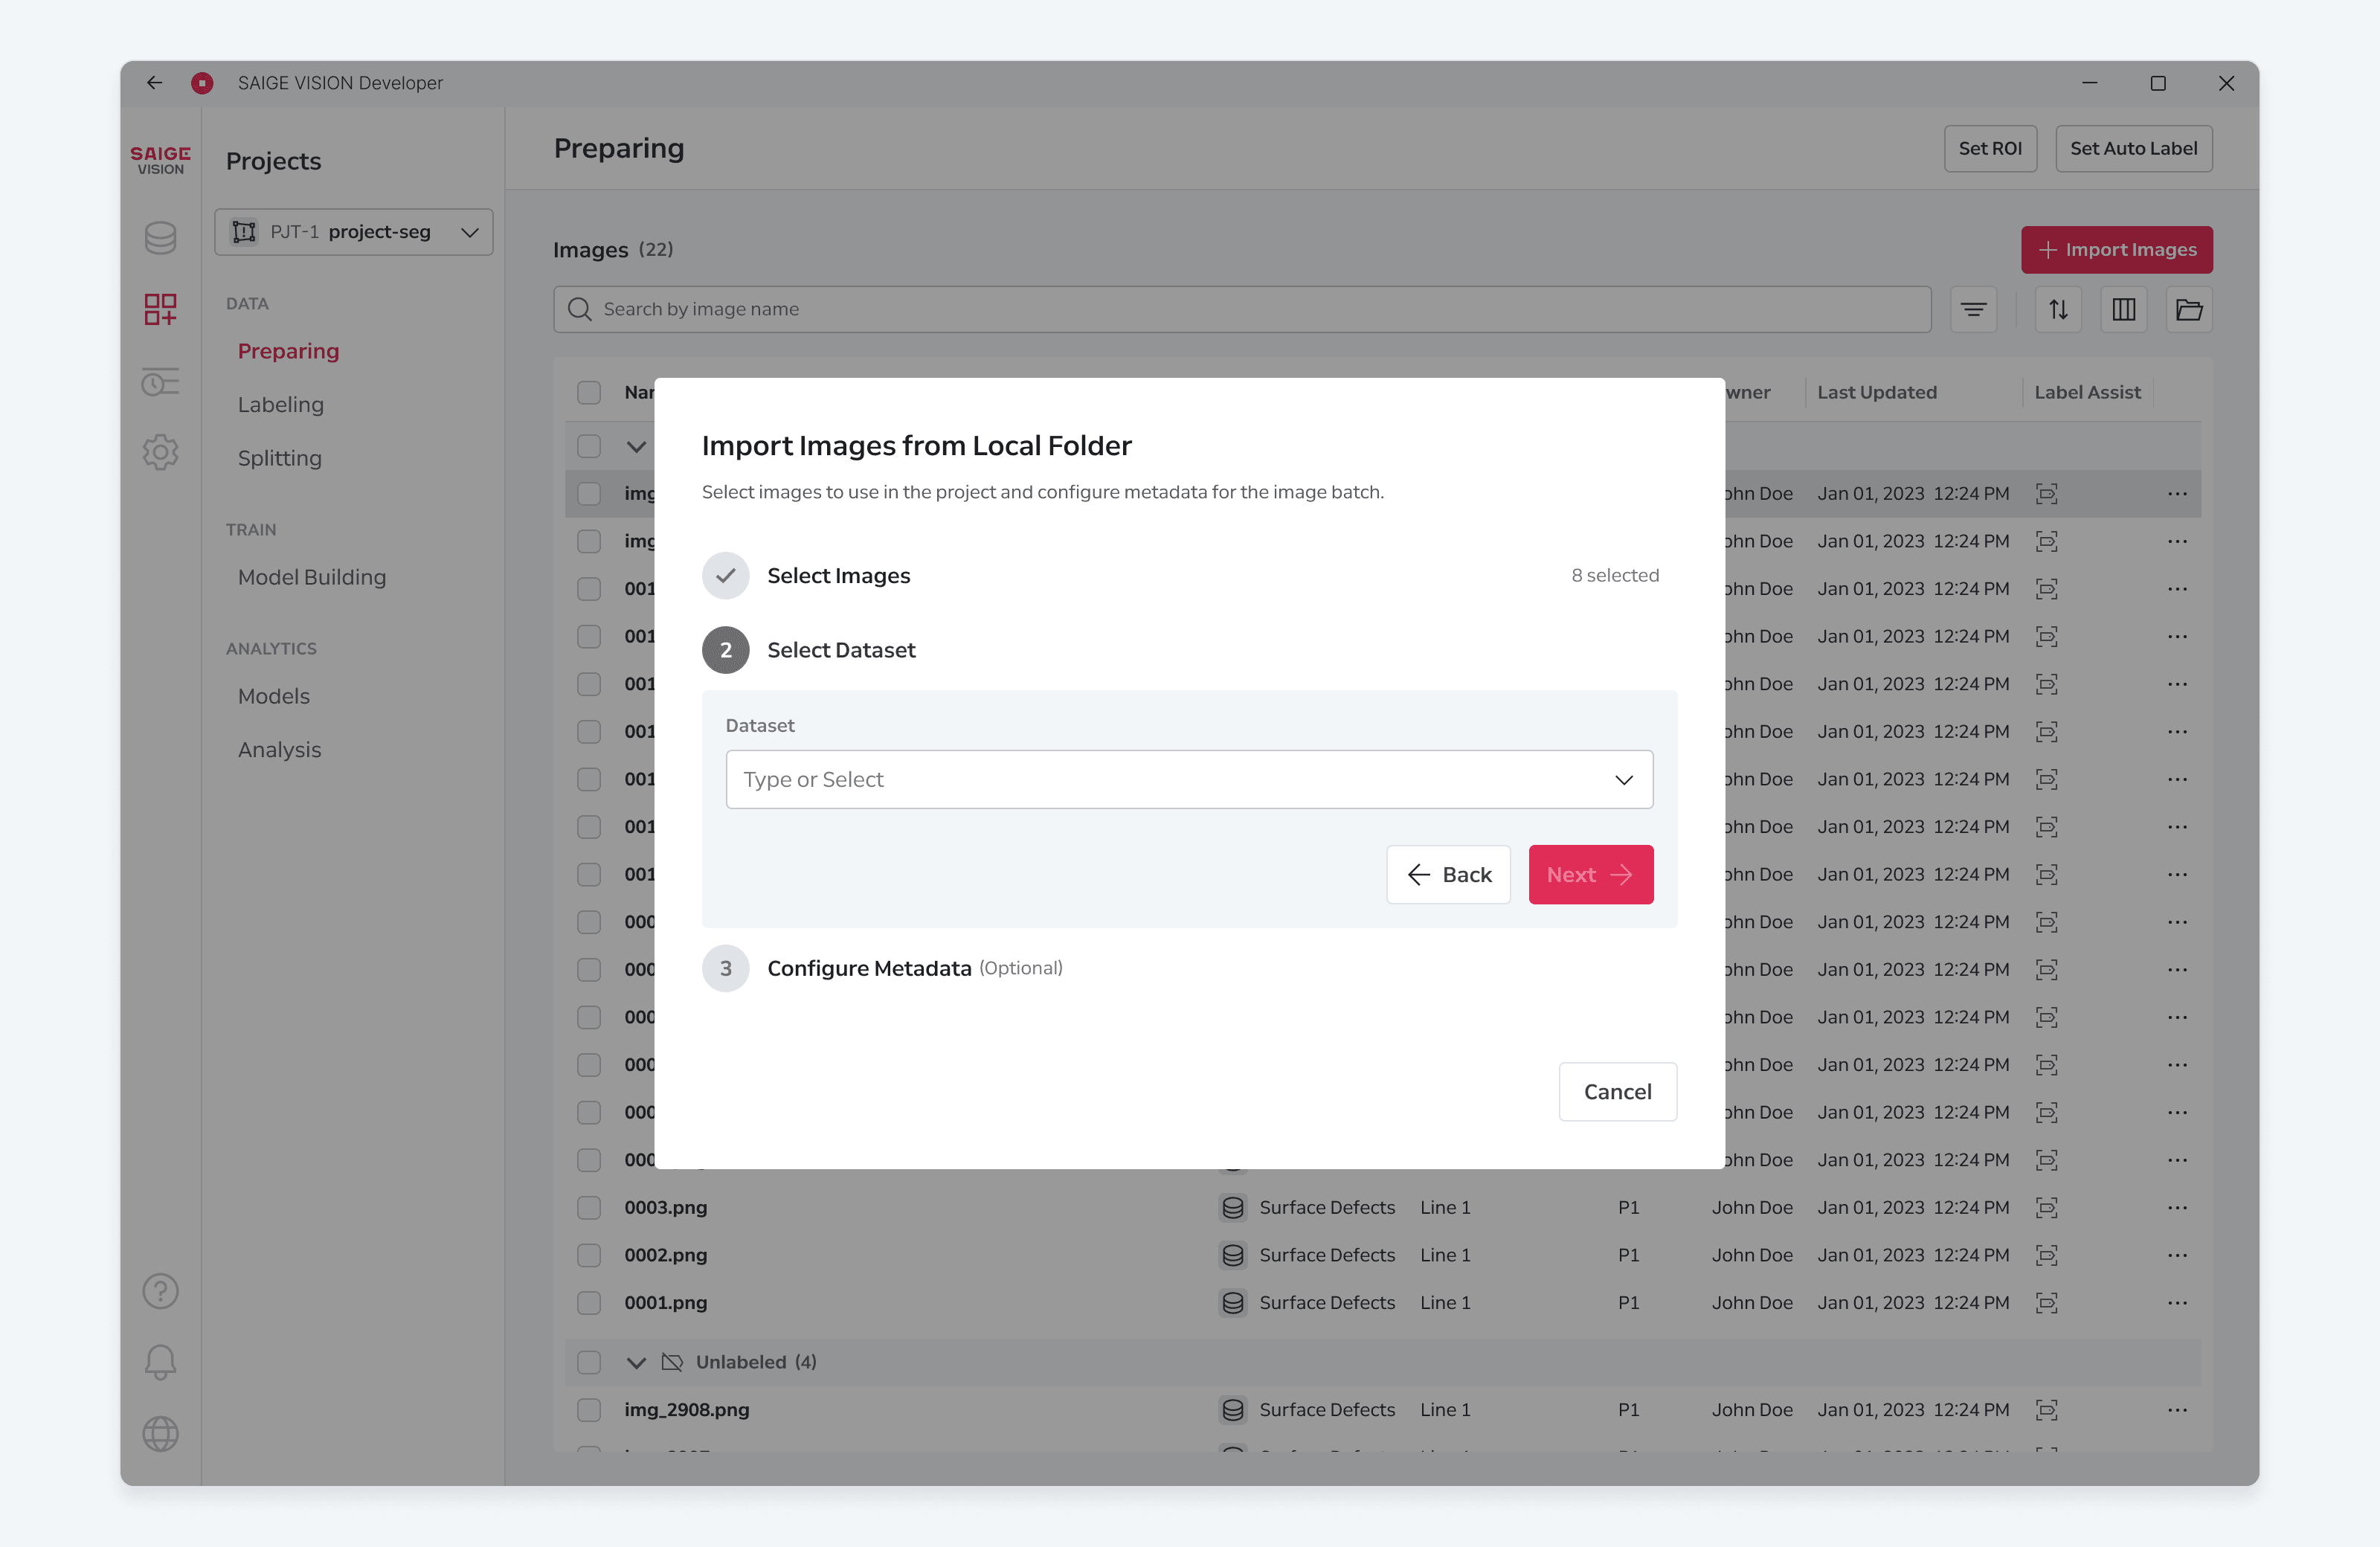Image resolution: width=2380 pixels, height=1547 pixels.
Task: Cancel the import dialog
Action: pos(1617,1092)
